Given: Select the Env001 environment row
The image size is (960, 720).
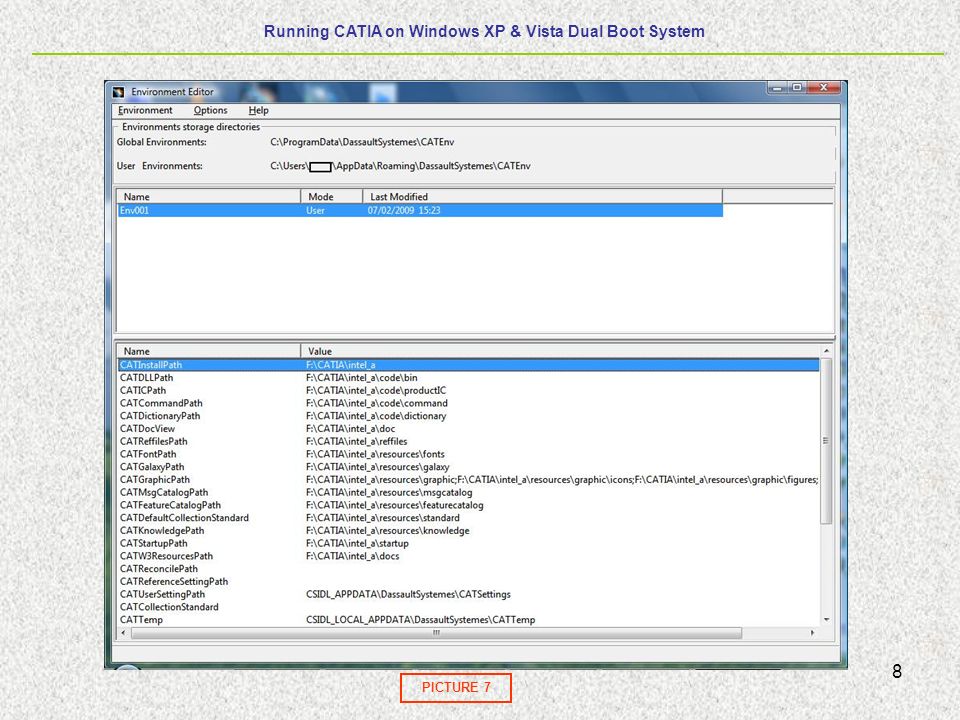Looking at the screenshot, I should [x=420, y=211].
